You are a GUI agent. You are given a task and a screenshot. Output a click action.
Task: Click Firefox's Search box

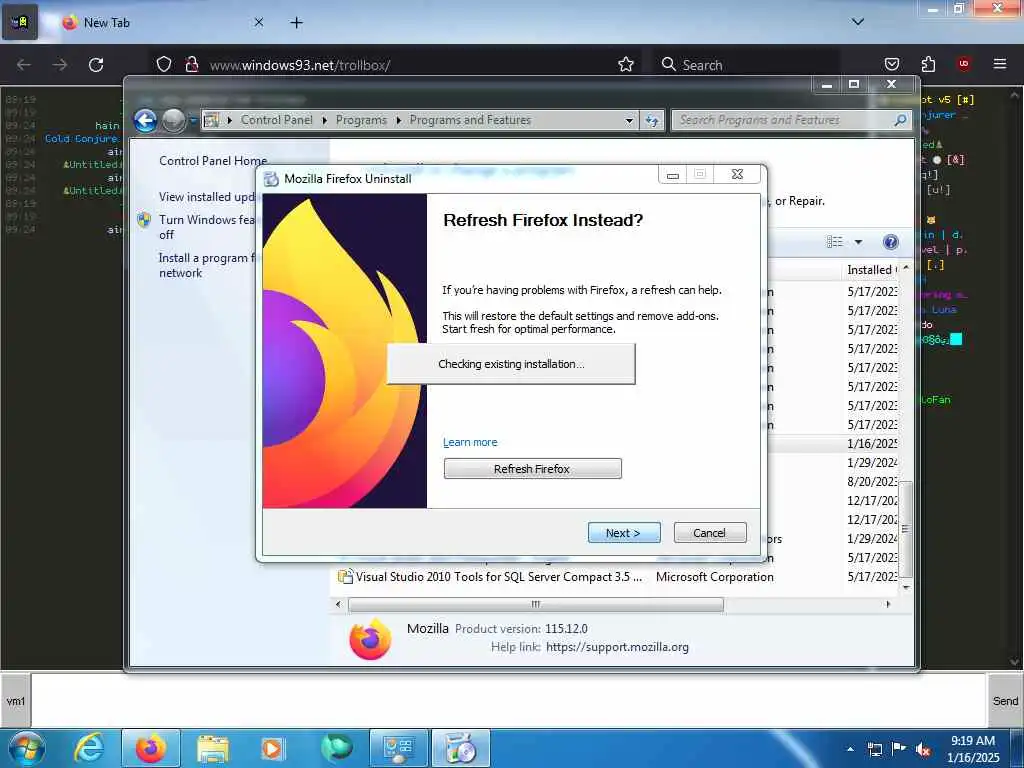[x=748, y=65]
